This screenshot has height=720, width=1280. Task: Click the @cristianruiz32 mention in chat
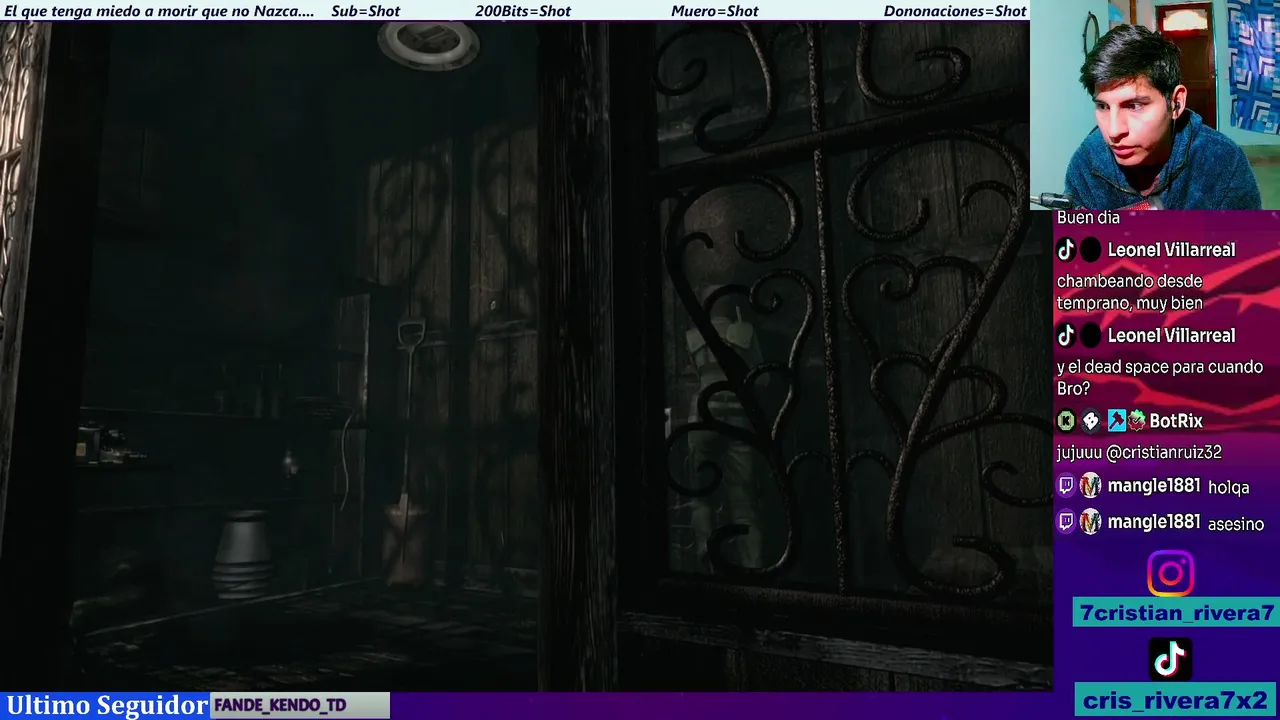pyautogui.click(x=1164, y=452)
